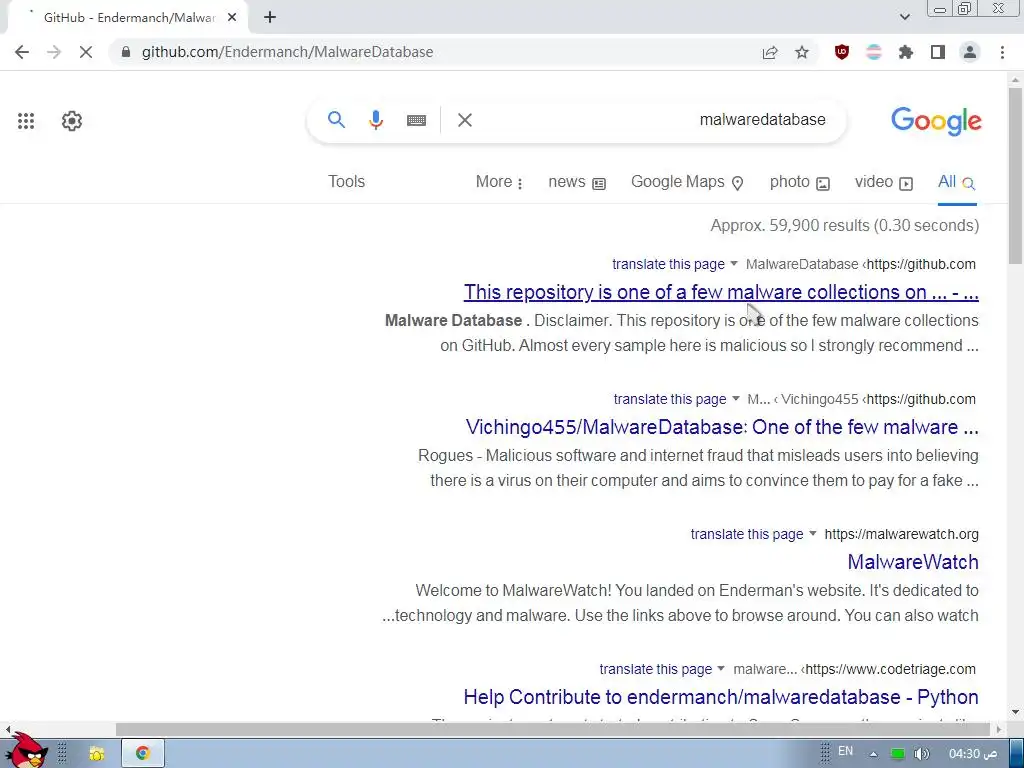Open Google search settings gear
The width and height of the screenshot is (1024, 768).
[72, 121]
